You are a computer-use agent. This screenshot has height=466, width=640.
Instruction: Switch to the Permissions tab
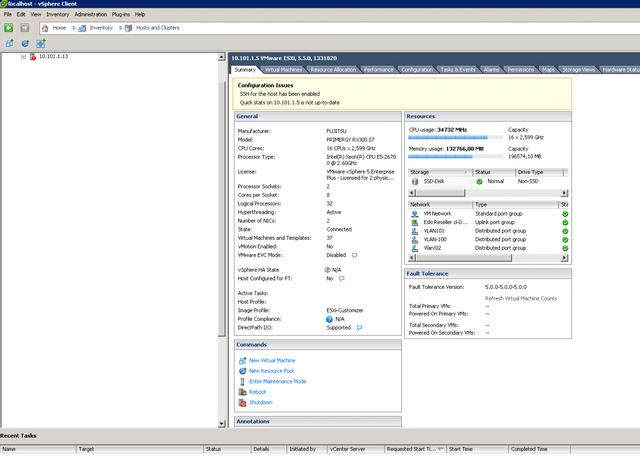coord(521,70)
